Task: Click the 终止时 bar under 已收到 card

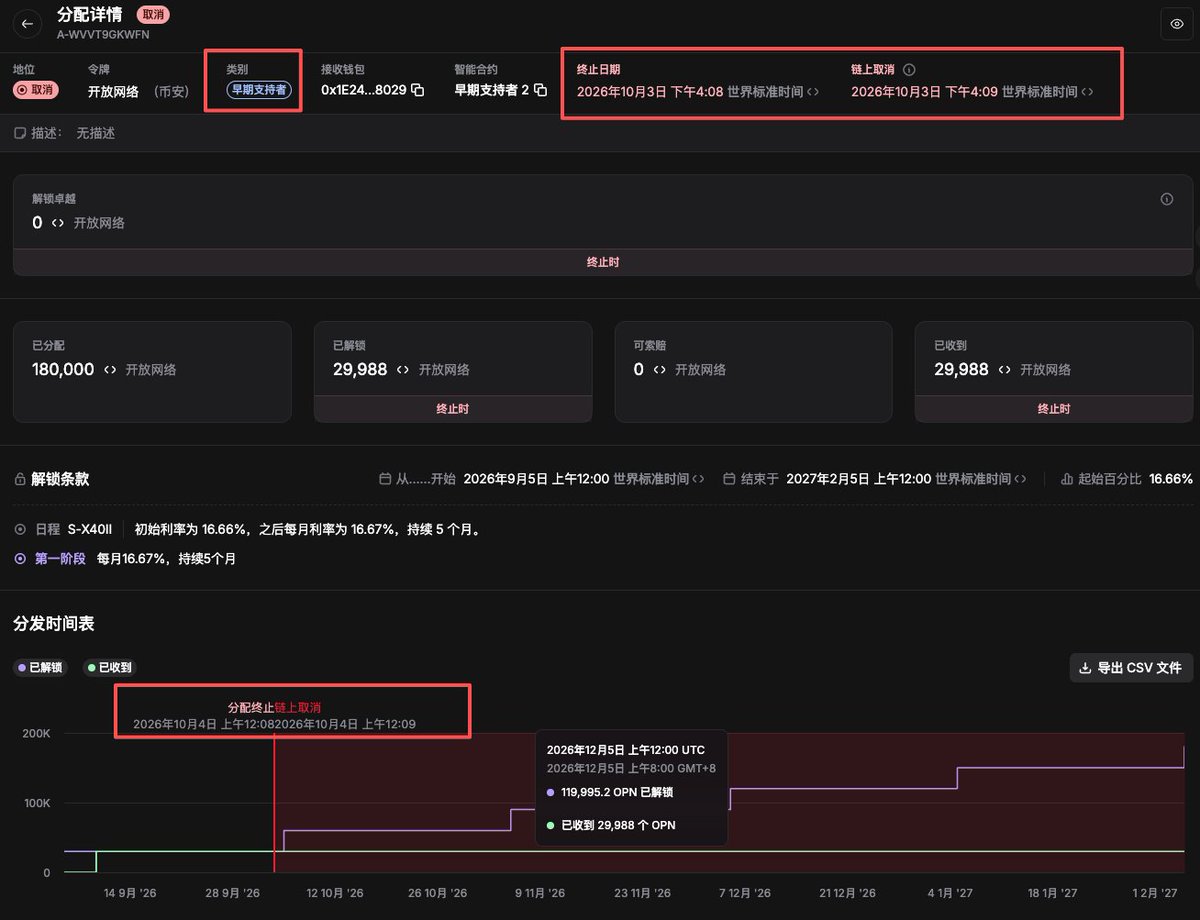Action: [1054, 409]
